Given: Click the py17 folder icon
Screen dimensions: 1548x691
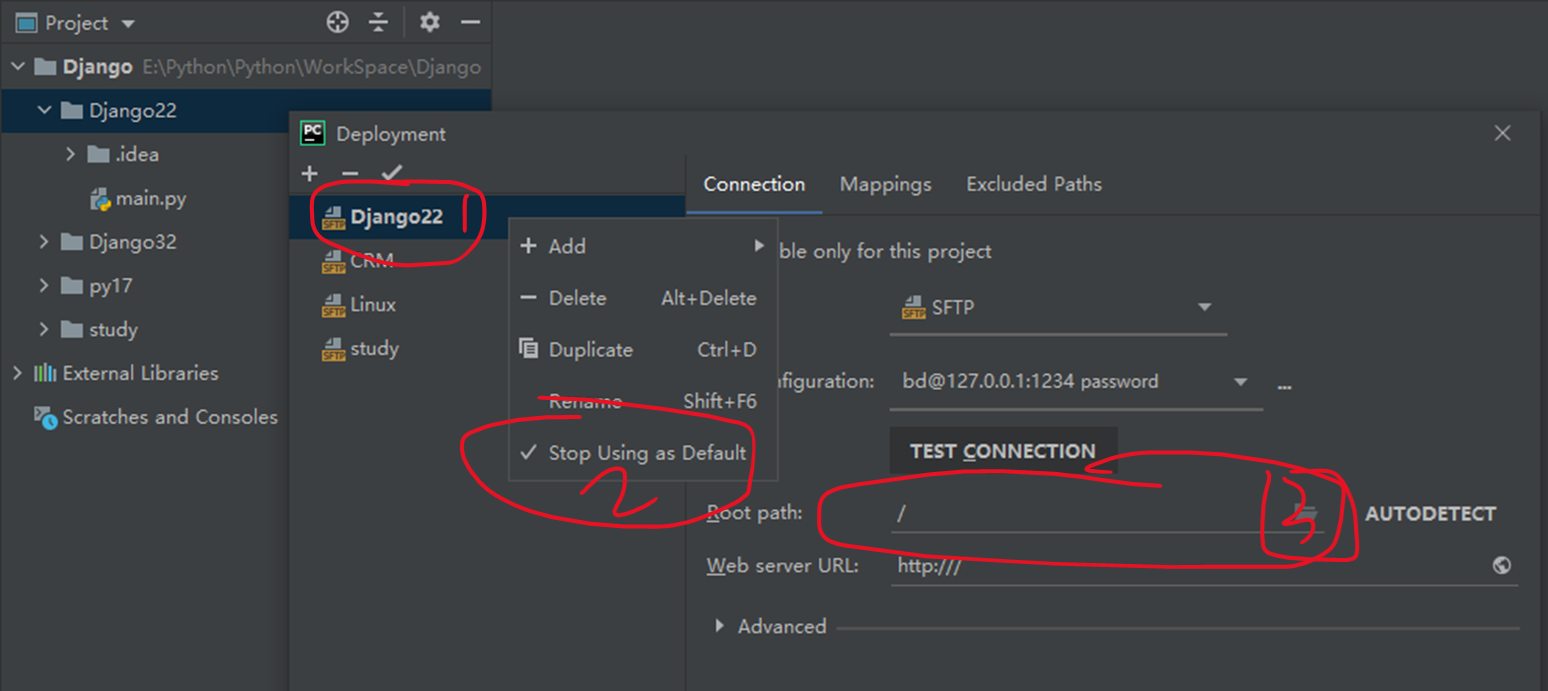Looking at the screenshot, I should [x=71, y=286].
